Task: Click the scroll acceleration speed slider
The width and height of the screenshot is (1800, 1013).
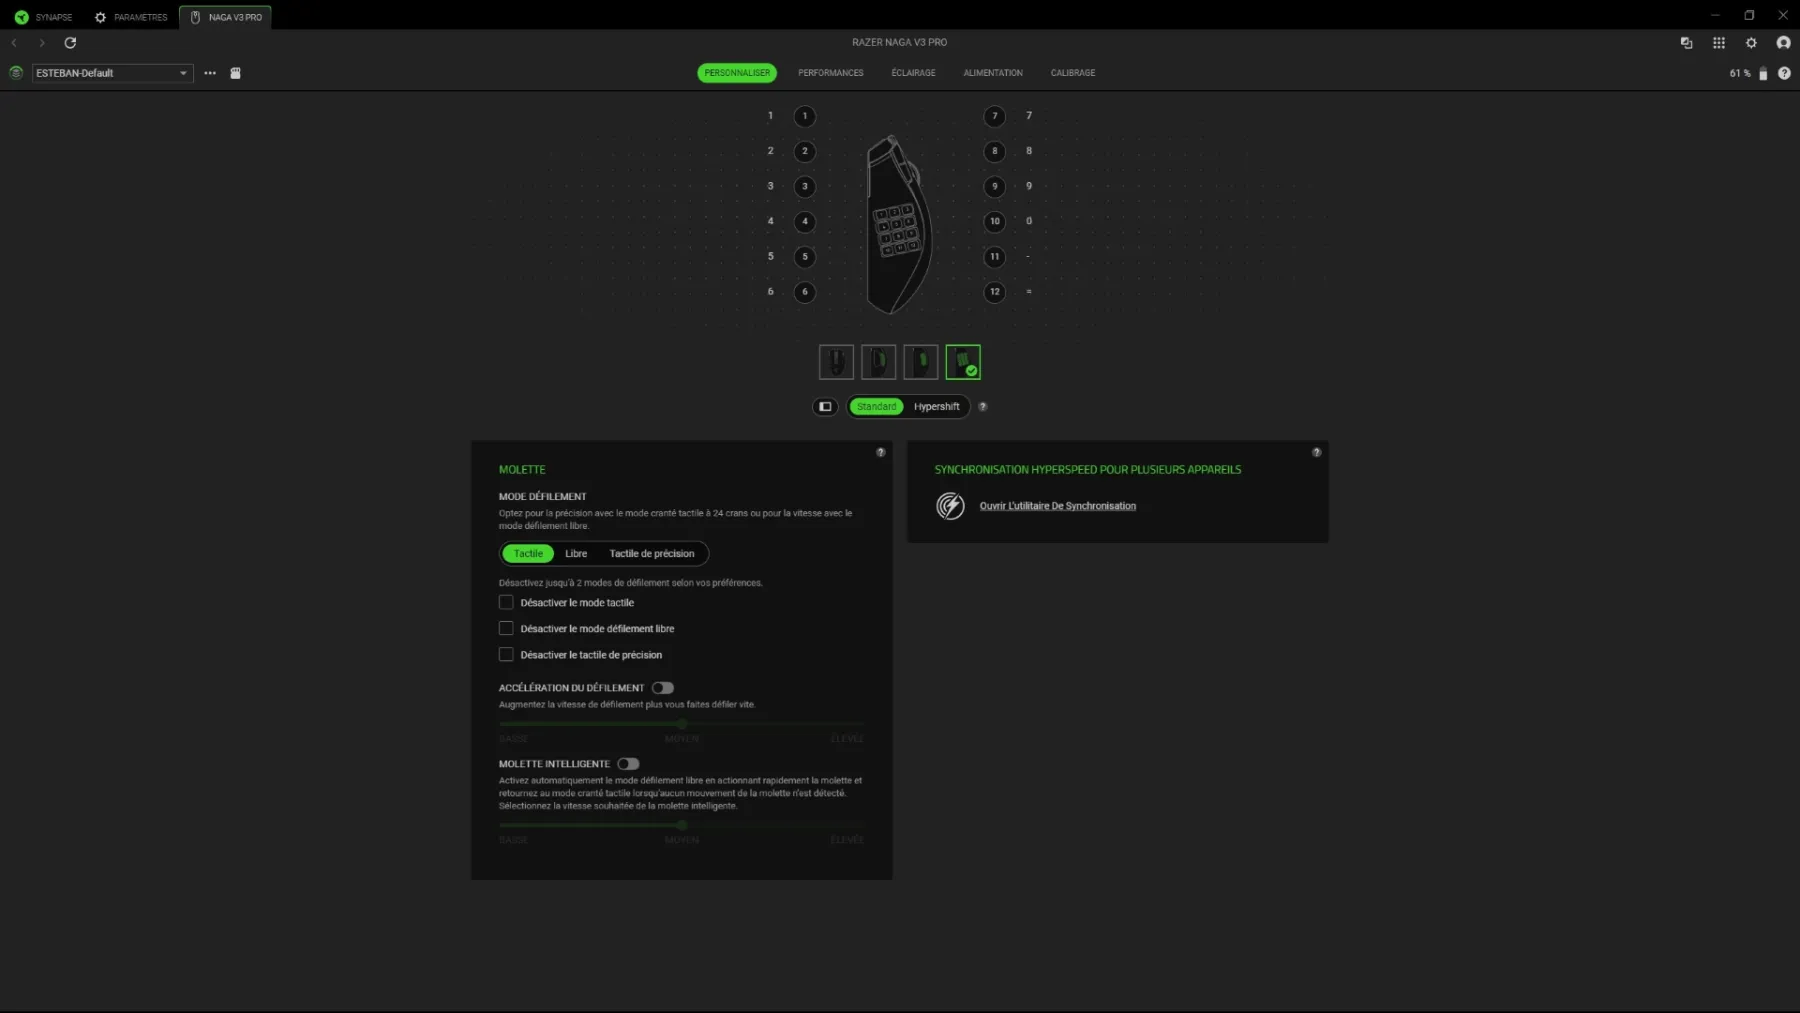Action: tap(681, 723)
